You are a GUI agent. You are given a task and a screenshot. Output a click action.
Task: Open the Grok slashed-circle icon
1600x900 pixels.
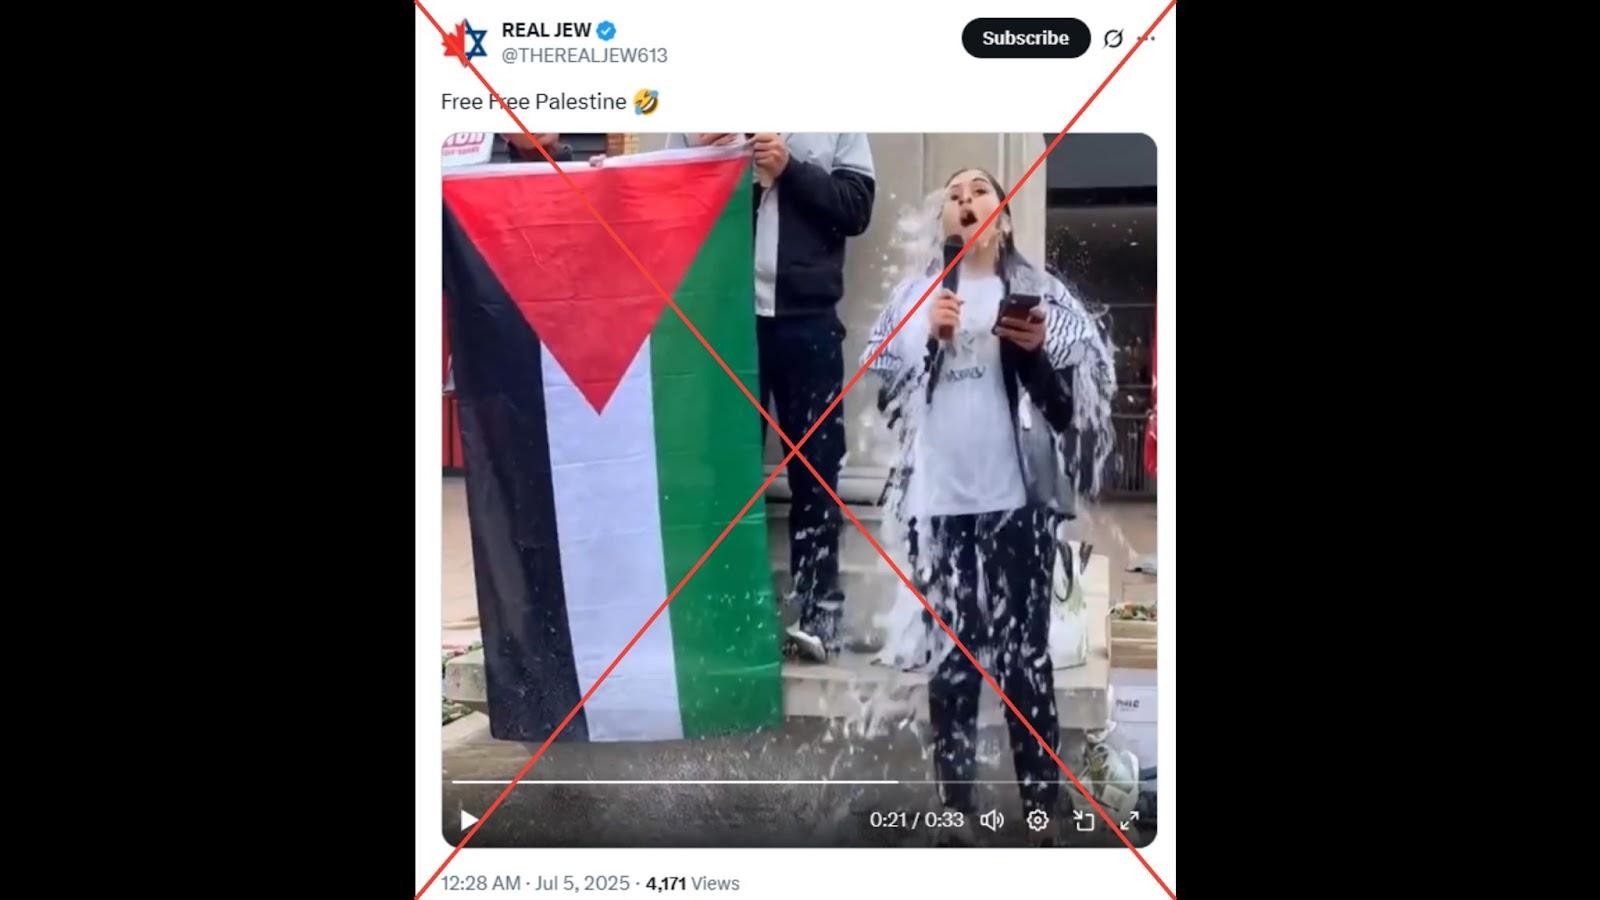1112,38
